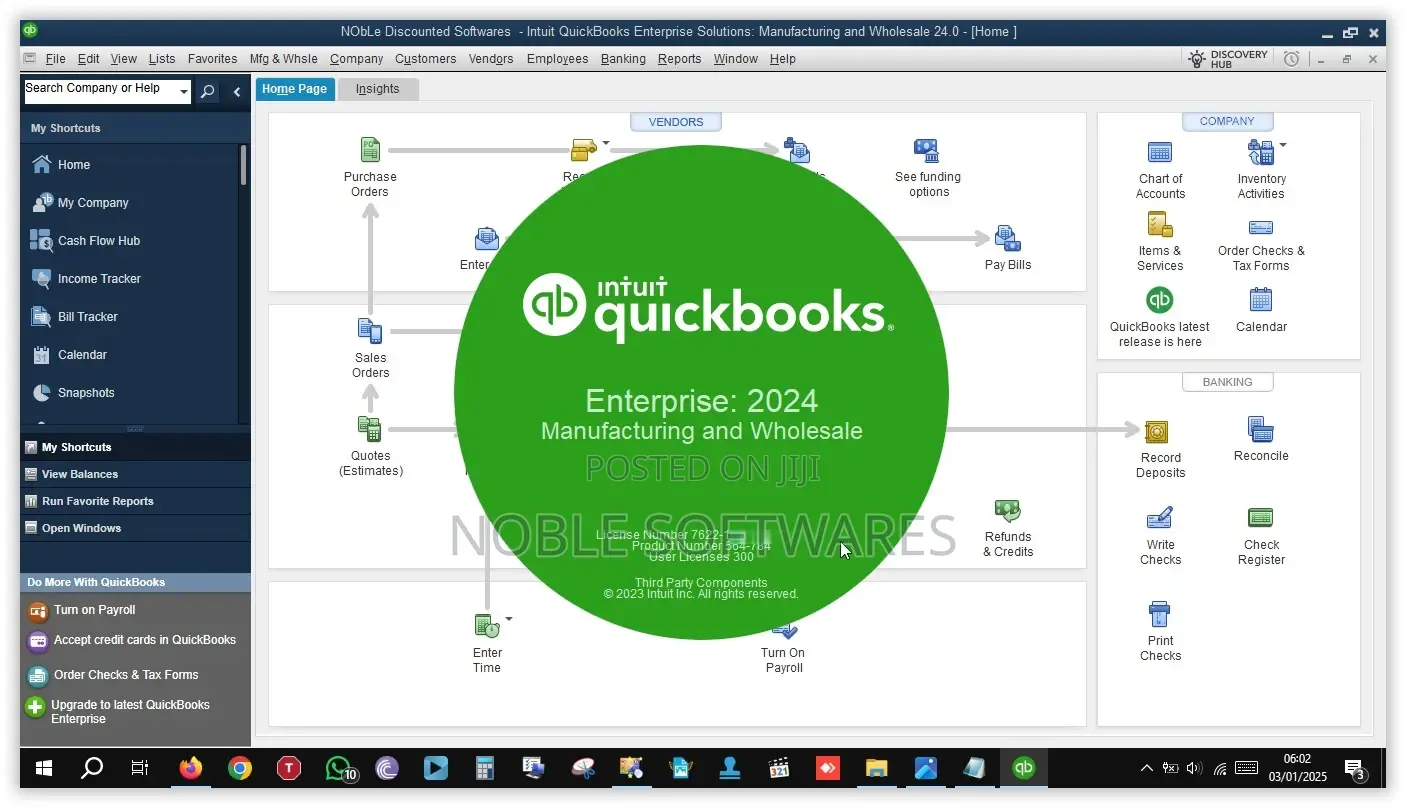
Task: Click the My Shortcuts sidebar section button
Action: pyautogui.click(x=136, y=447)
